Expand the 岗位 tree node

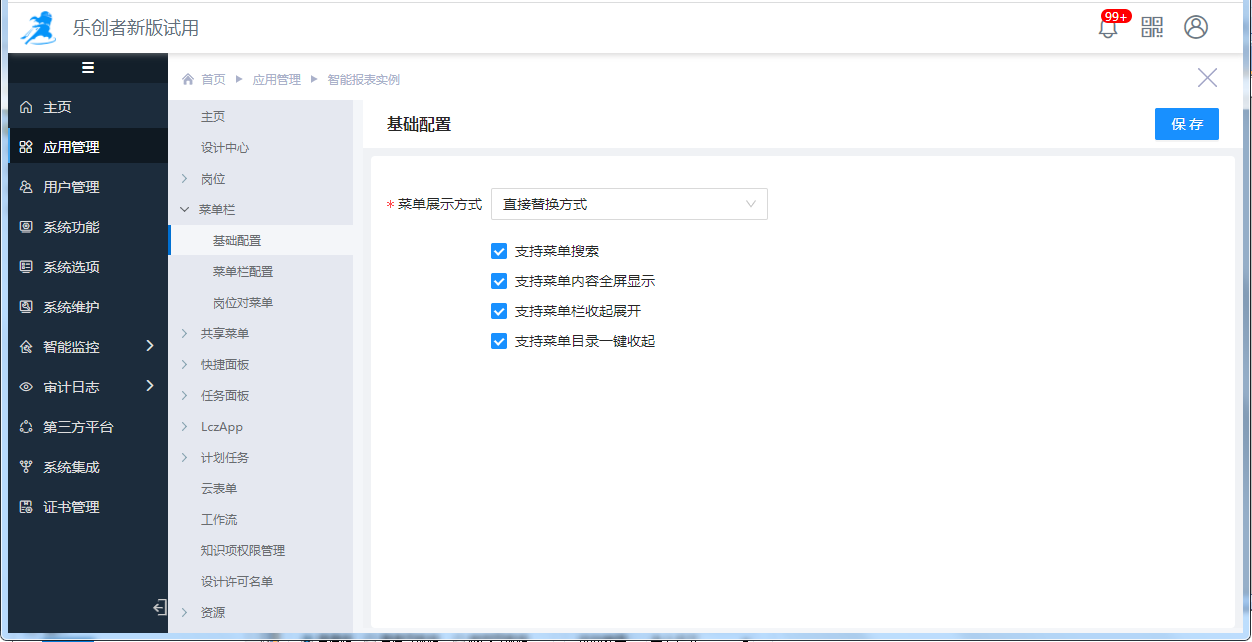pyautogui.click(x=185, y=179)
